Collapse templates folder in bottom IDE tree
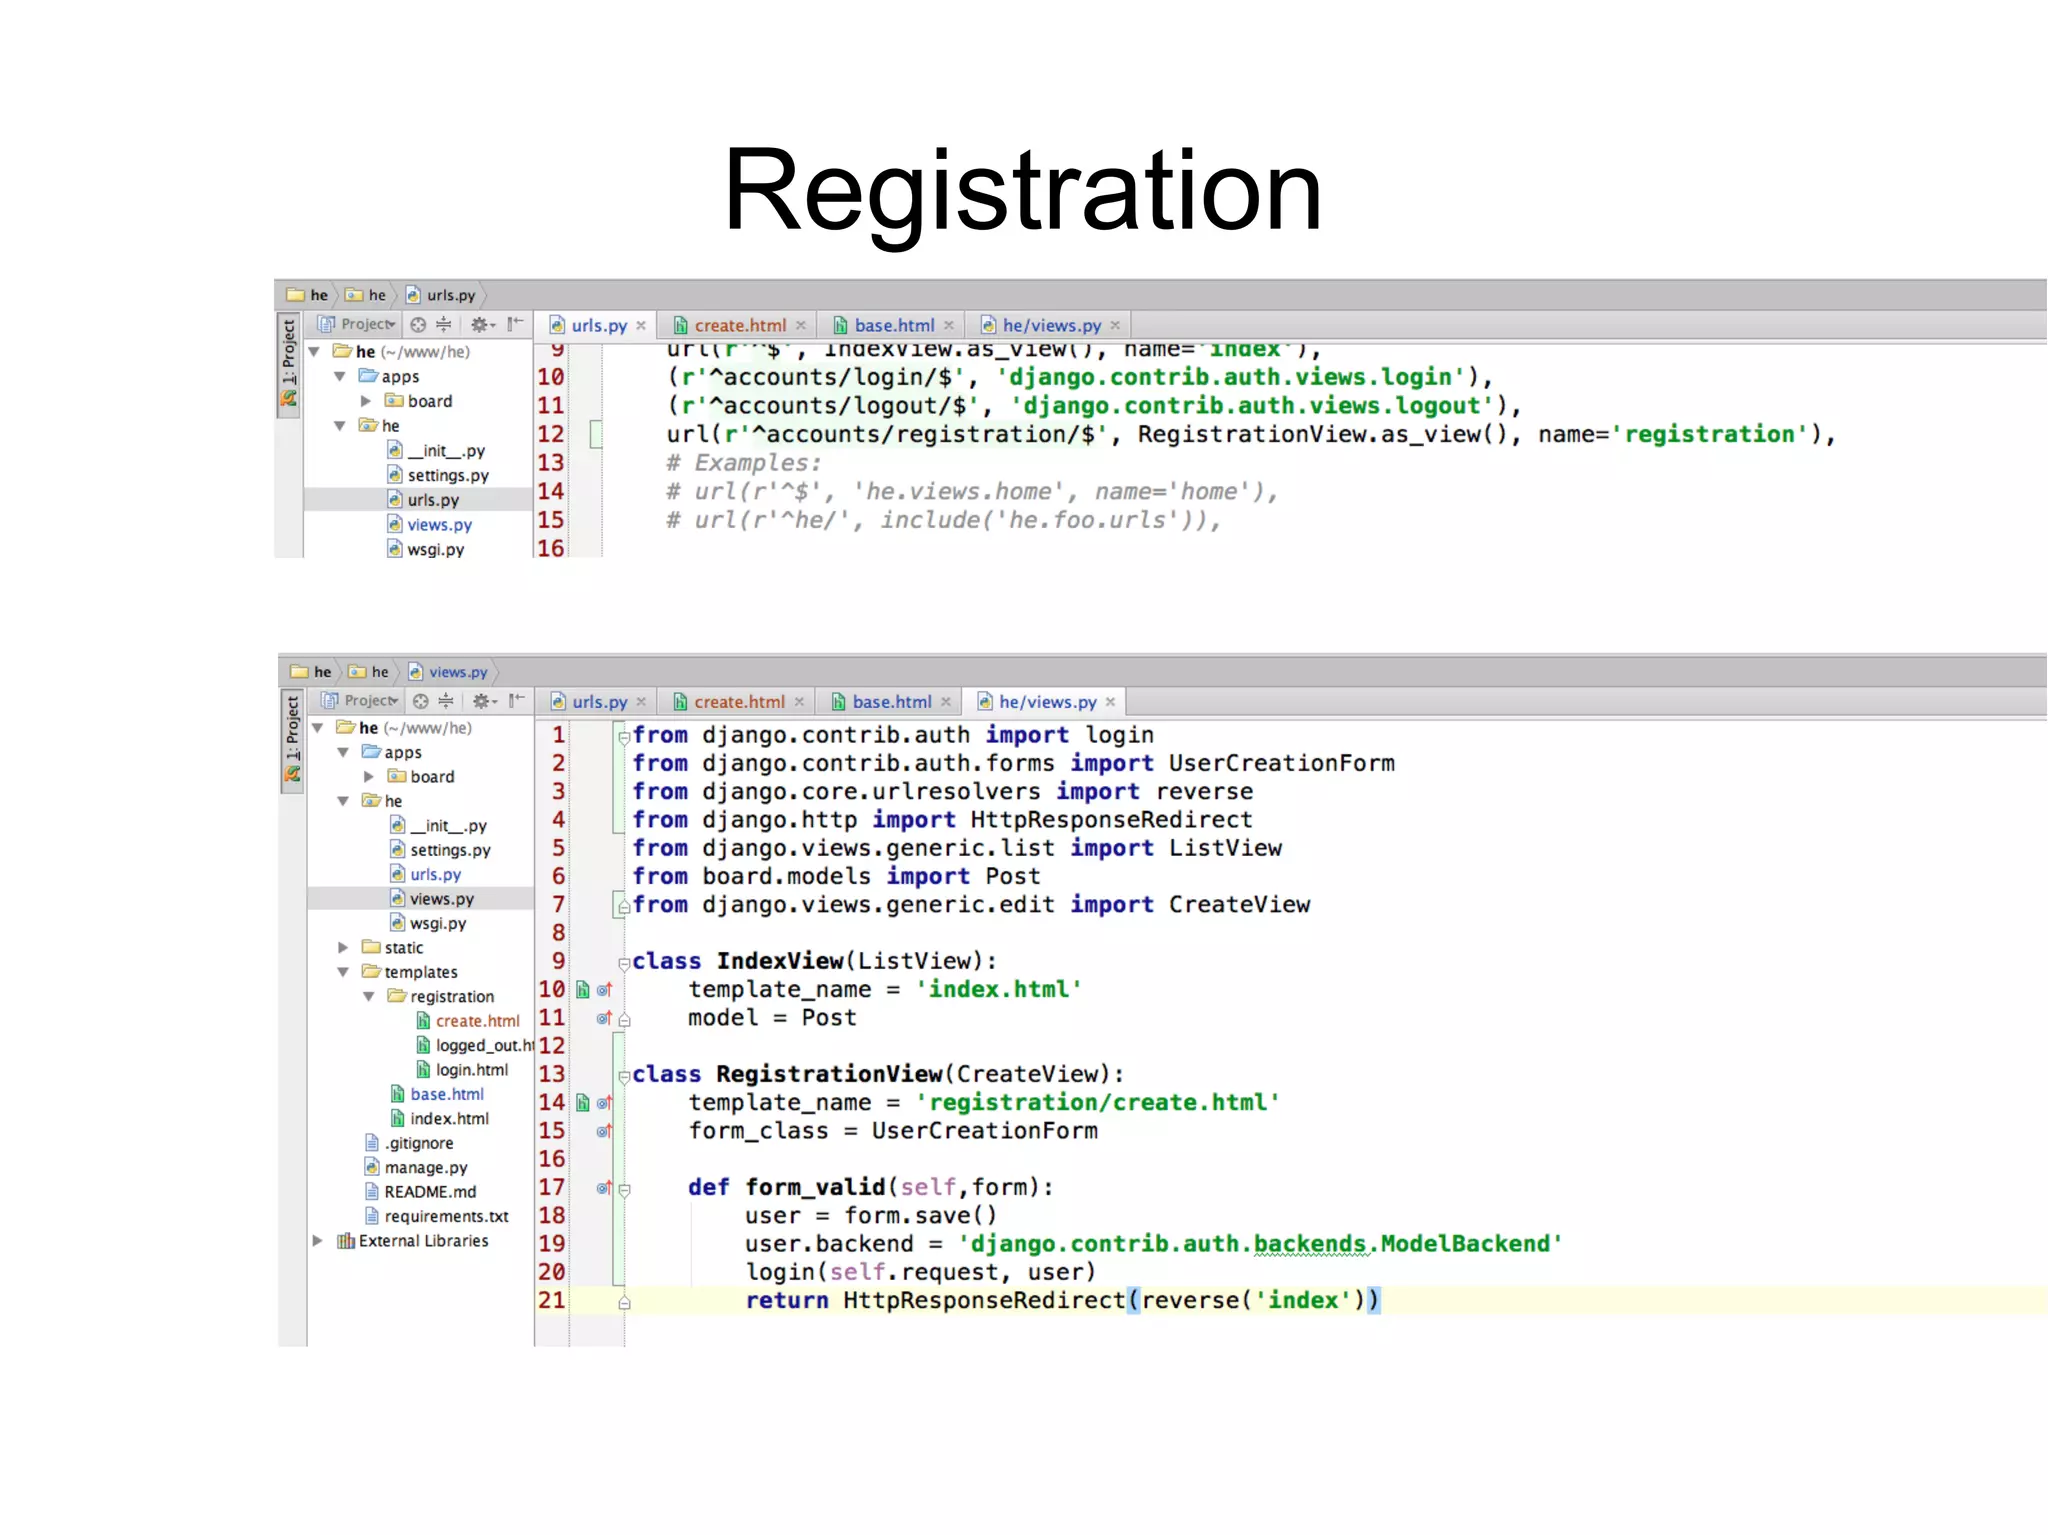 343,972
